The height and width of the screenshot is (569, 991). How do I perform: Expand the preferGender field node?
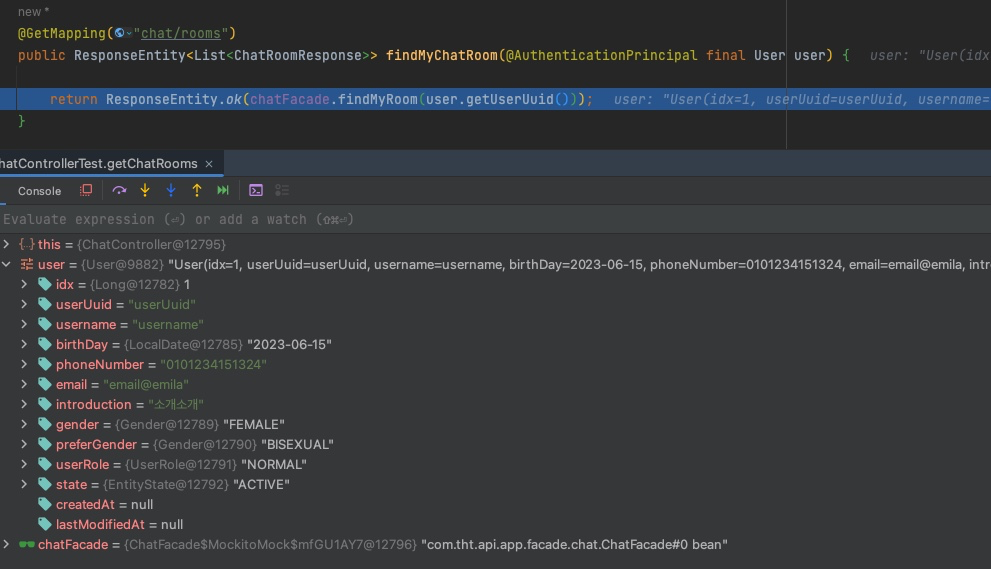pos(24,444)
